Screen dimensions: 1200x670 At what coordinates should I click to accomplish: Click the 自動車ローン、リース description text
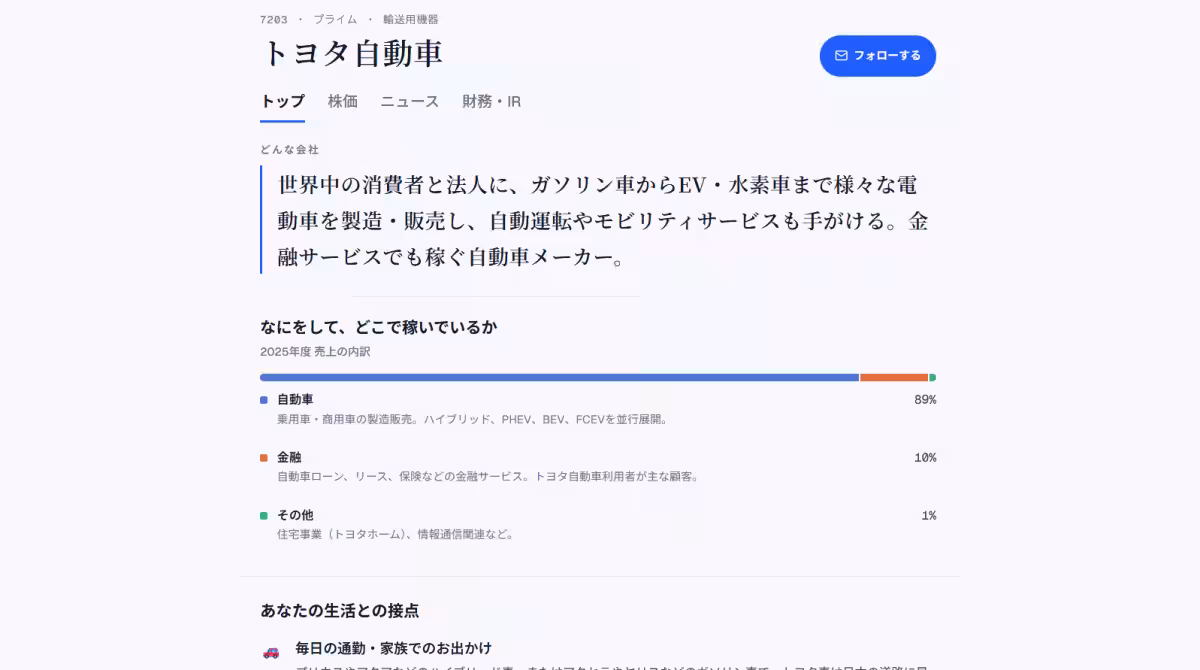[488, 477]
